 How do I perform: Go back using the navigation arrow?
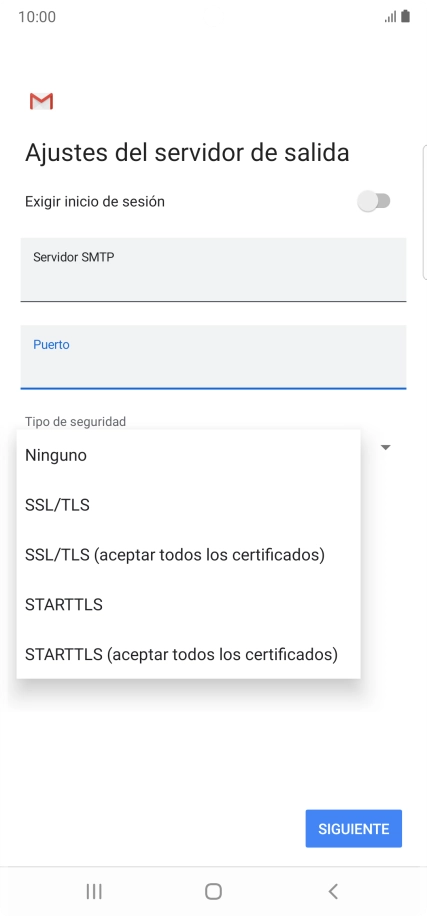(x=333, y=891)
